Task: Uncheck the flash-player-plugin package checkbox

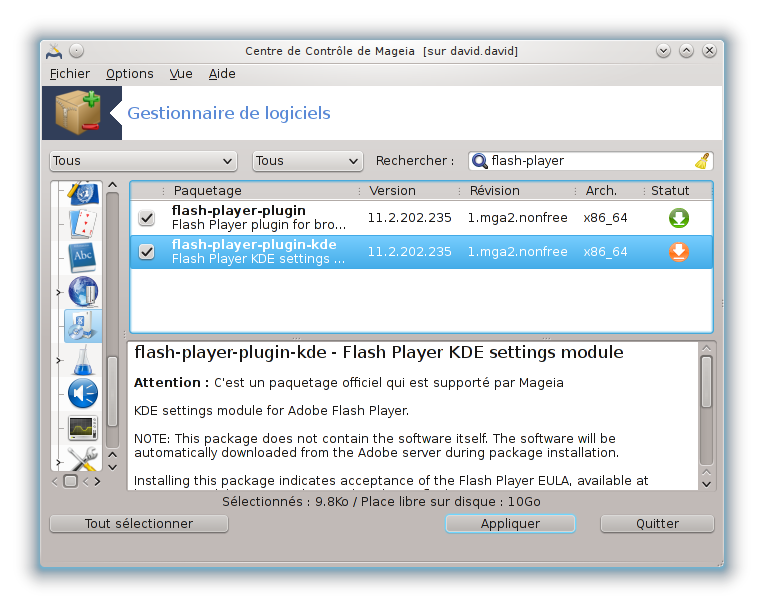Action: (x=146, y=218)
